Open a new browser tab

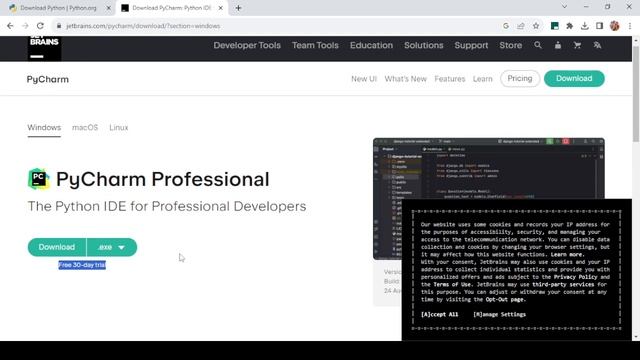(238, 8)
